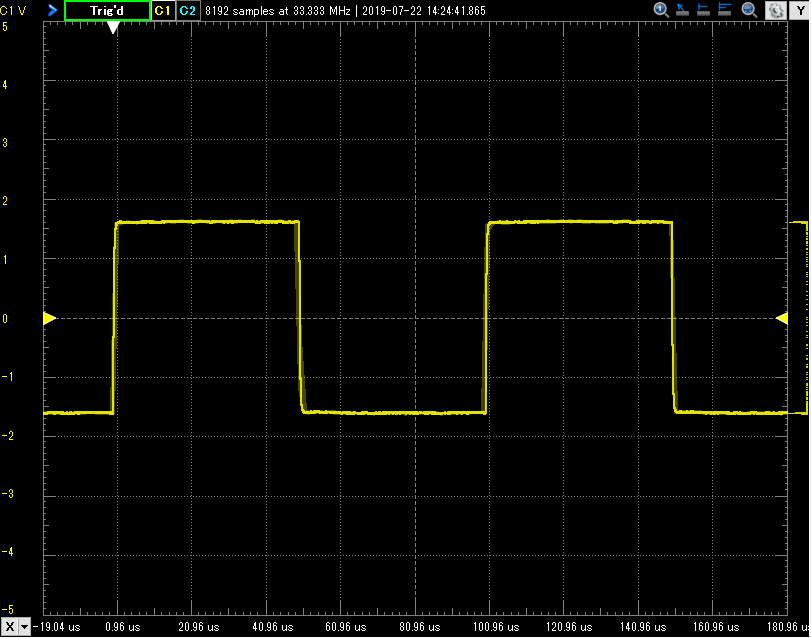Click the double-bar cursor measure icon
The height and width of the screenshot is (638, 811).
[725, 10]
